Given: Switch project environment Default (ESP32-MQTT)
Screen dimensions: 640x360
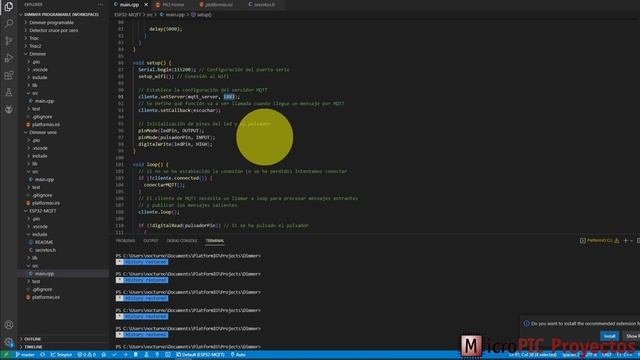Looking at the screenshot, I should coord(200,355).
